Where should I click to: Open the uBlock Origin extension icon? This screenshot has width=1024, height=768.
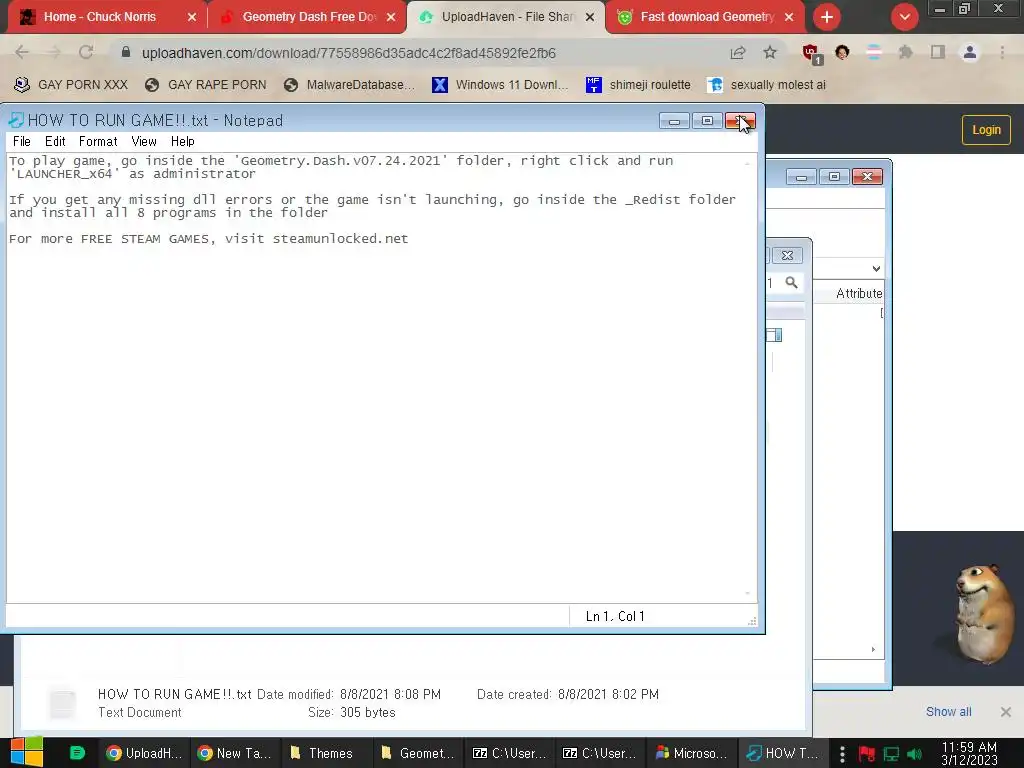coord(811,53)
